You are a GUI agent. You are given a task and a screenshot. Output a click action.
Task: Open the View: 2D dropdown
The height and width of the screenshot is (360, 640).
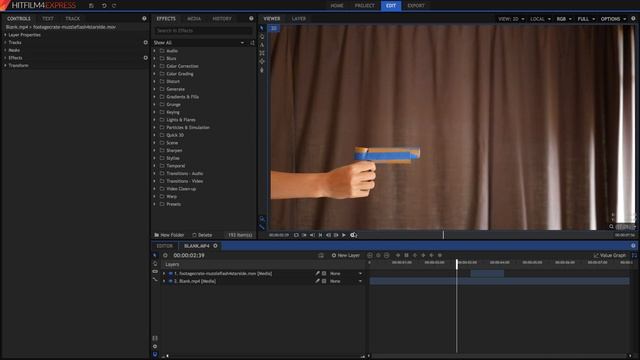[x=511, y=19]
